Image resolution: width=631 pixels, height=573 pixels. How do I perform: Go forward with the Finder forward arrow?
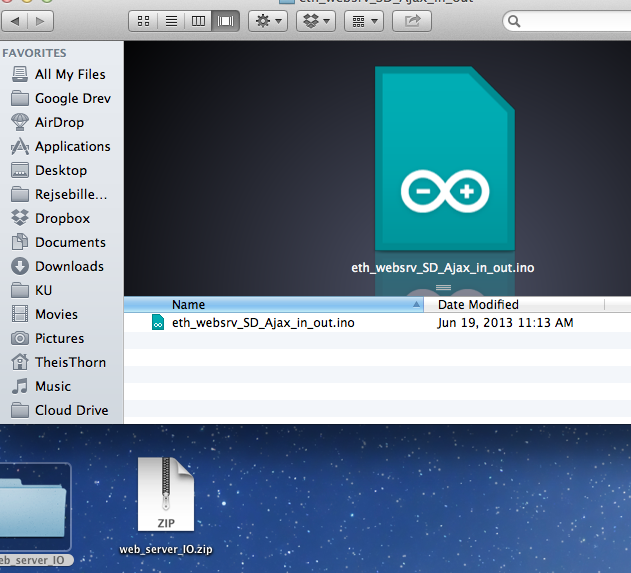coord(40,21)
